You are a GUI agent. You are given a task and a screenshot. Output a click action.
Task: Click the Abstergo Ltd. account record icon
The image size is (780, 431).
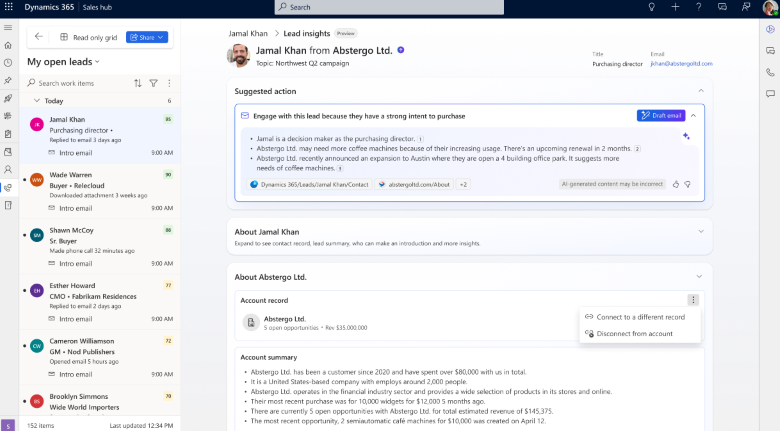(251, 323)
